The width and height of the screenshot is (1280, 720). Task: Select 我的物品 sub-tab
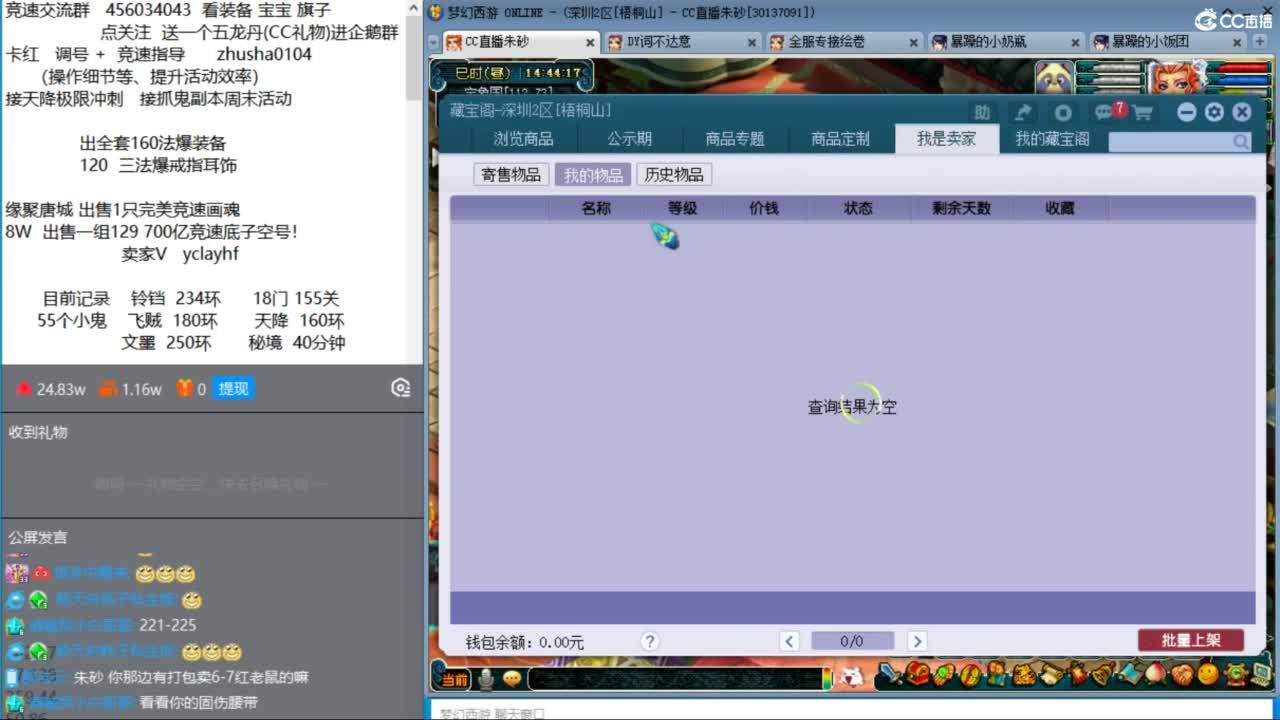593,175
